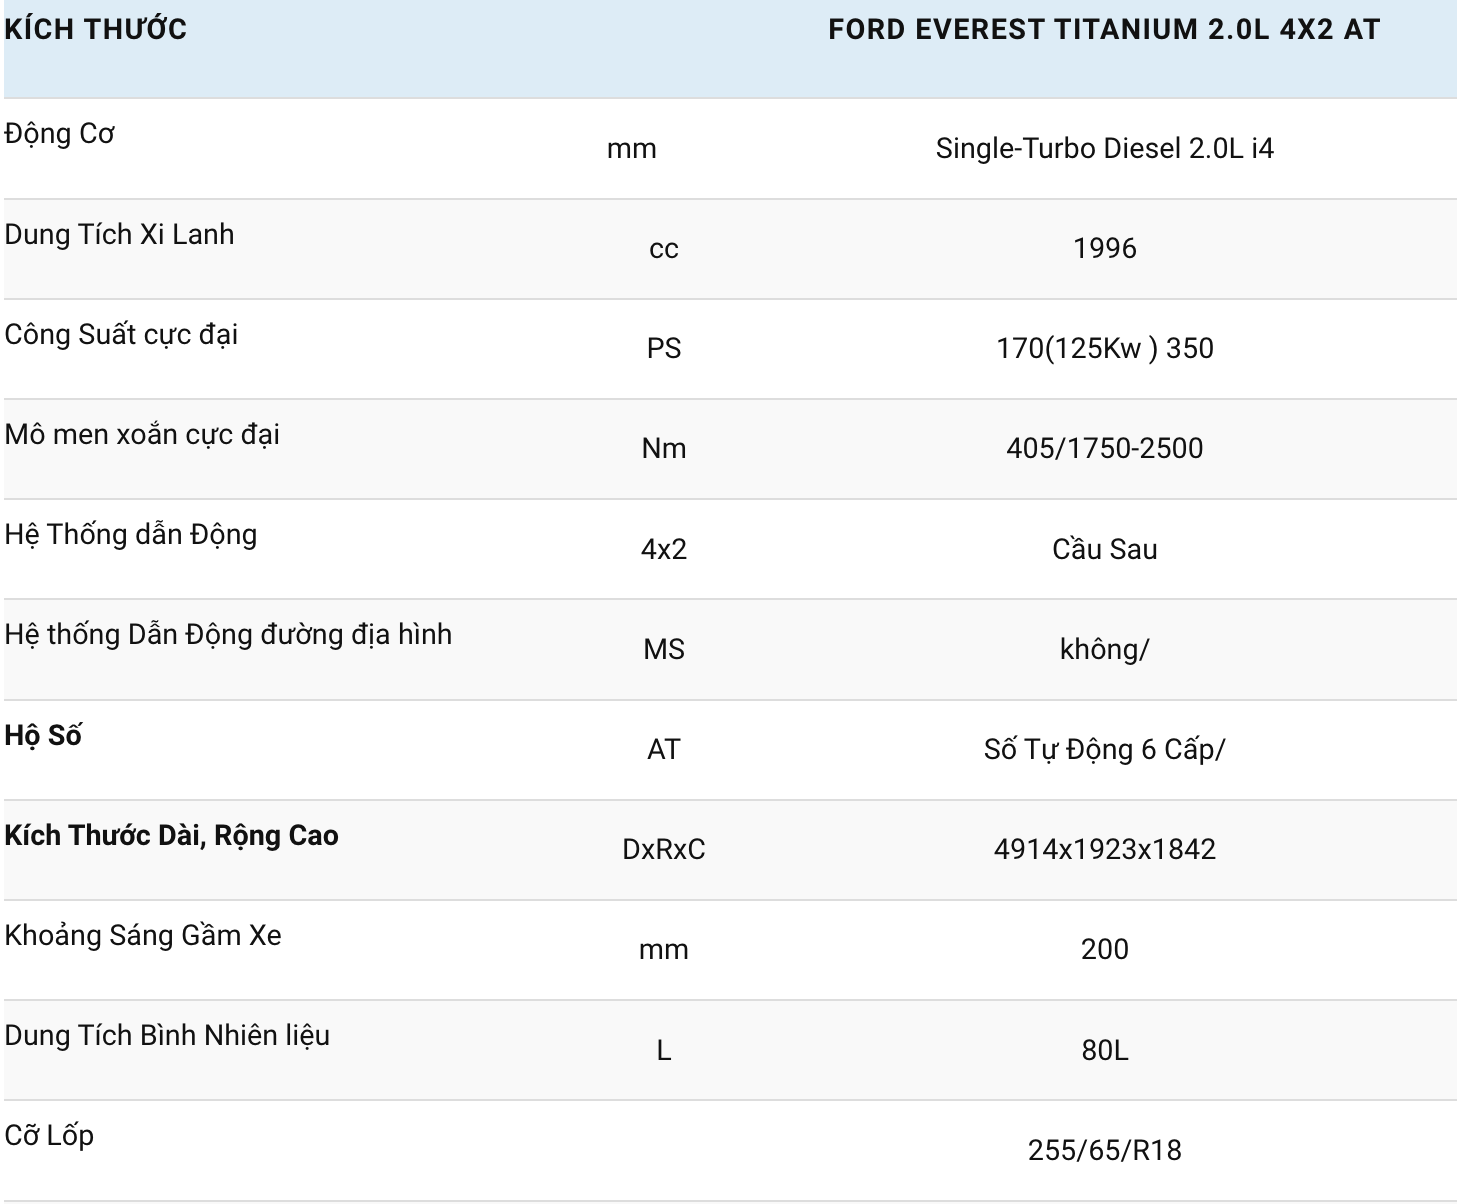Click the 4914x1923x1842 dimensions value
The image size is (1472, 1204).
(x=1104, y=849)
